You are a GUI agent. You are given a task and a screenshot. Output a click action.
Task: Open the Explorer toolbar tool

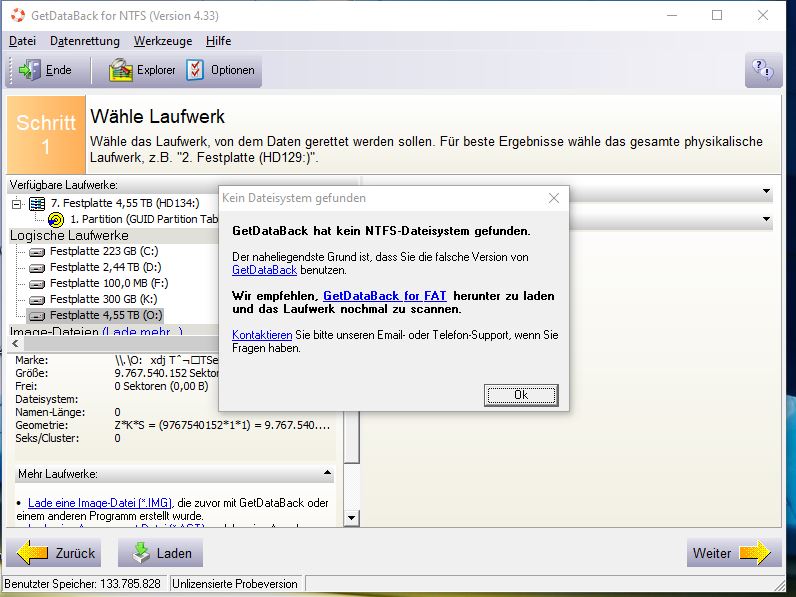tap(142, 70)
